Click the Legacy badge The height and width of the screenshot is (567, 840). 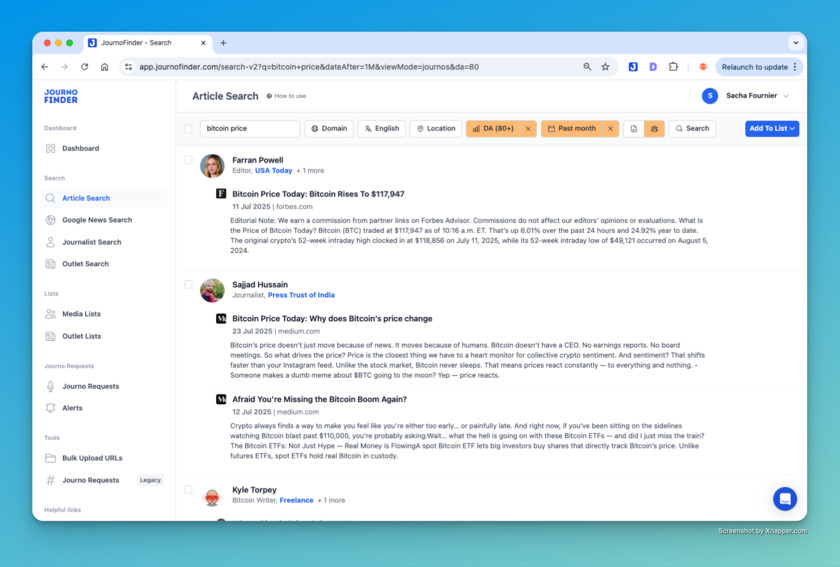coord(150,480)
